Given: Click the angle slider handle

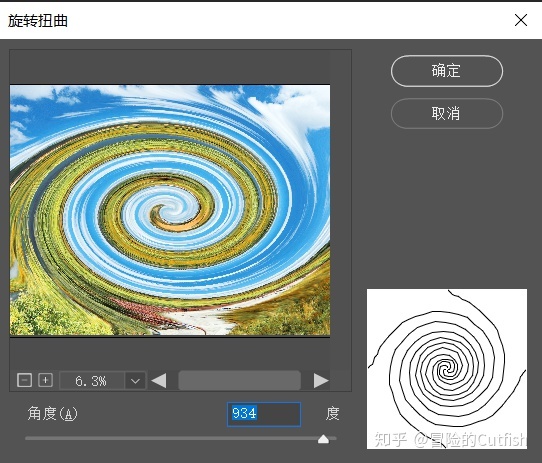Looking at the screenshot, I should coord(323,439).
